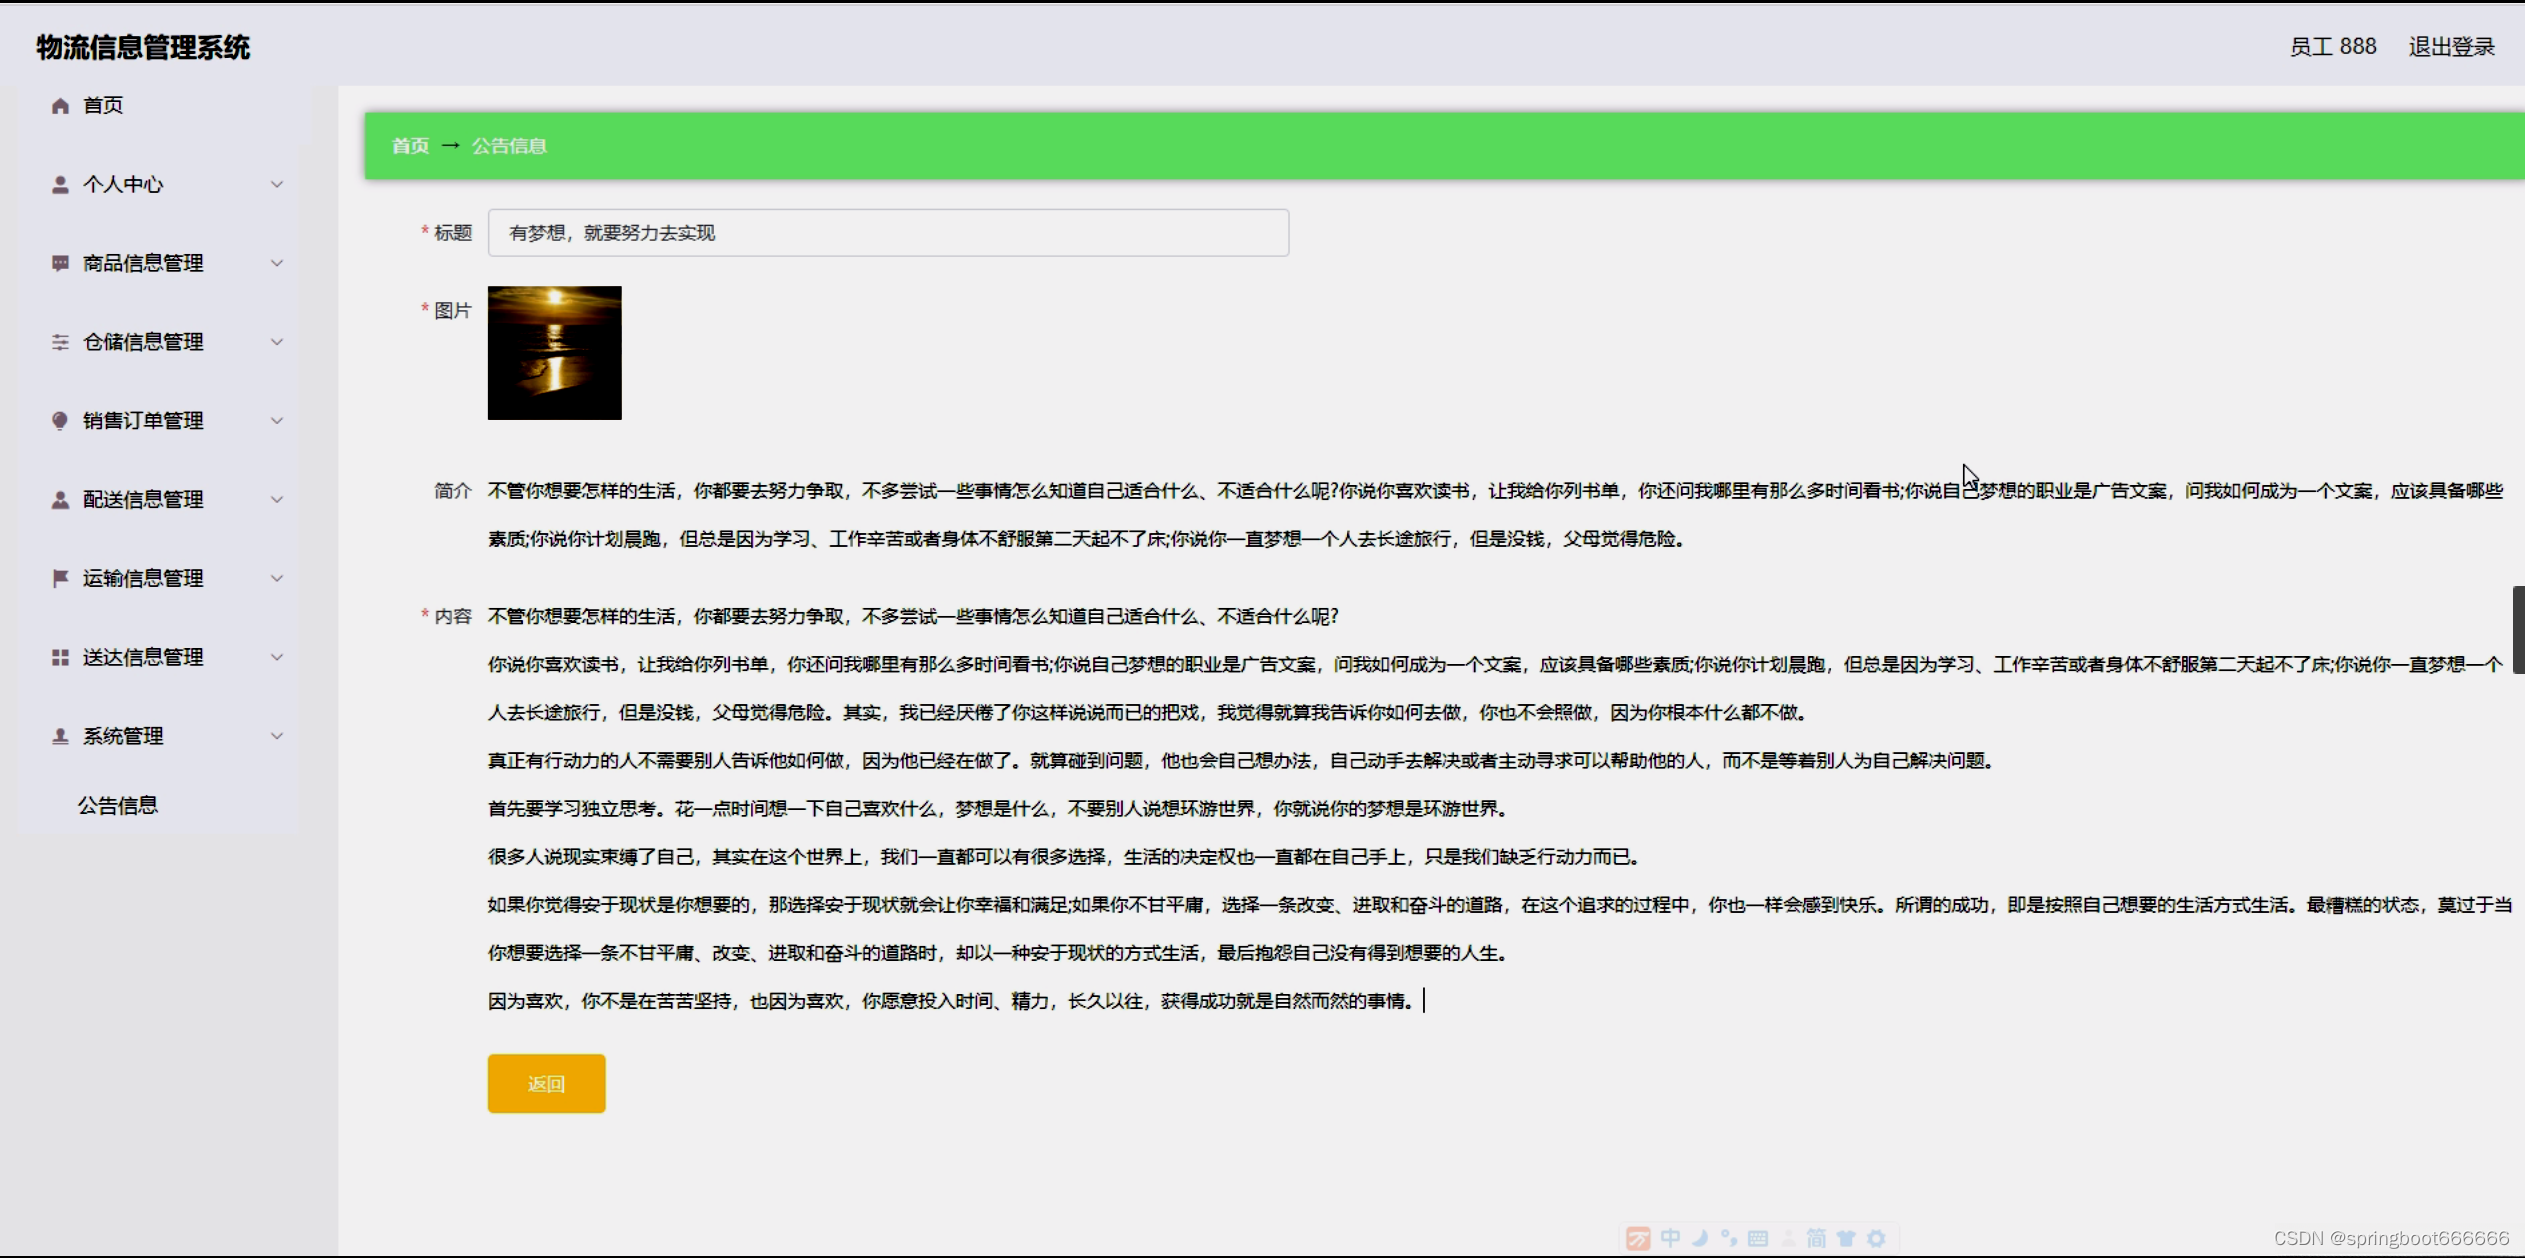This screenshot has width=2525, height=1258.
Task: Click the person icon for 个人中心
Action: [x=60, y=185]
